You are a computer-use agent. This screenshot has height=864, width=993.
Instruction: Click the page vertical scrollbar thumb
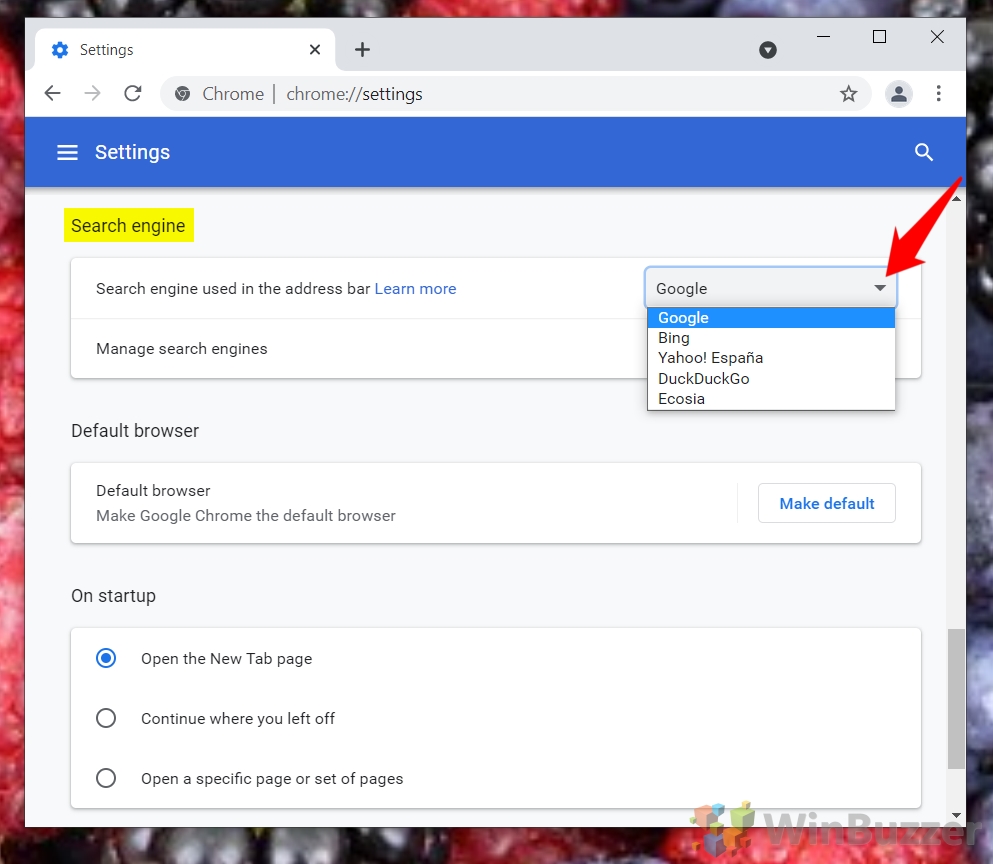(956, 699)
